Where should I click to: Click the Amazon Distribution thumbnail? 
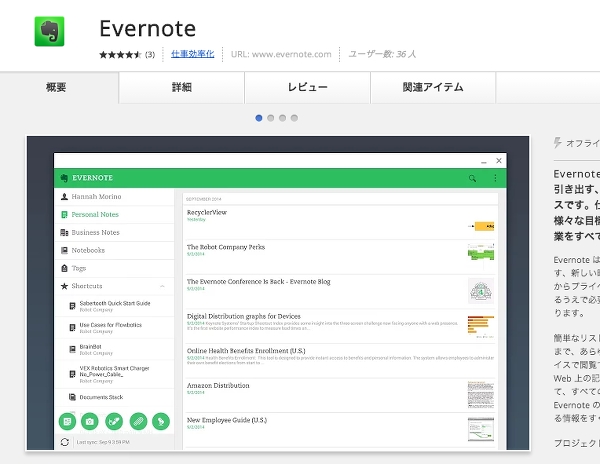(x=481, y=395)
